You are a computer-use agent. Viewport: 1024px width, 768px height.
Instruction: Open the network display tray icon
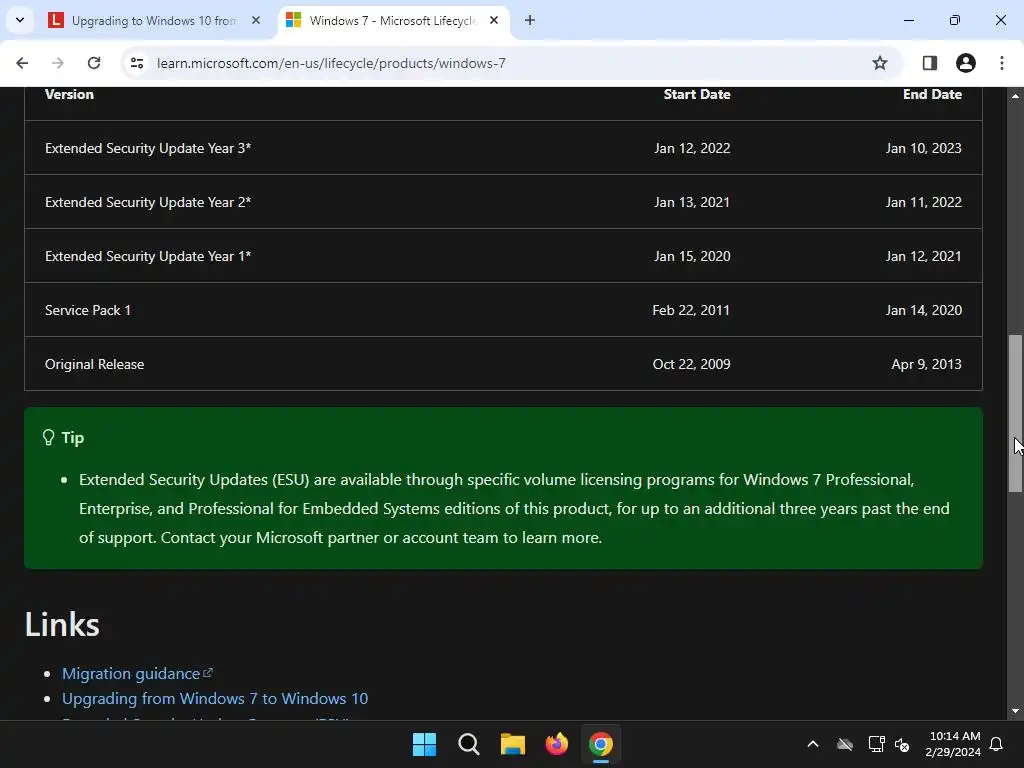[x=876, y=744]
